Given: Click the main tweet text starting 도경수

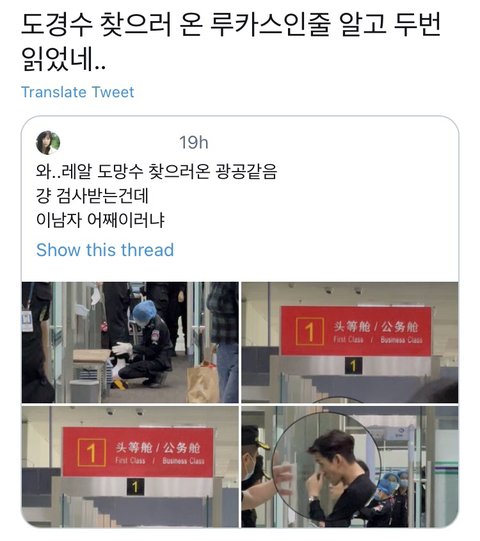Looking at the screenshot, I should [231, 42].
